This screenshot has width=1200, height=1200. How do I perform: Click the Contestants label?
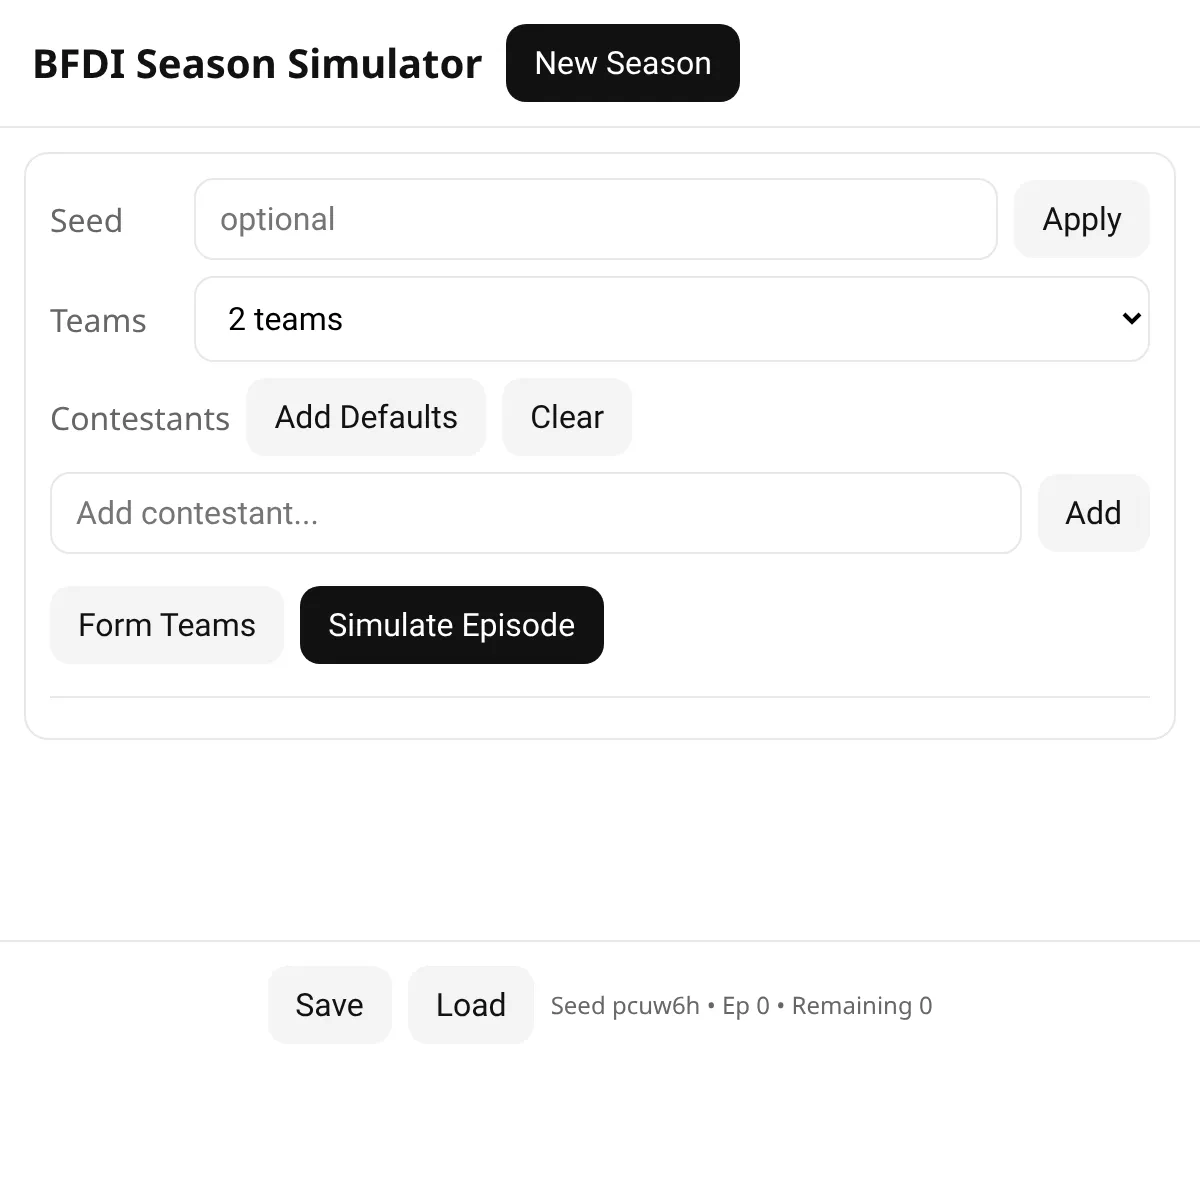[140, 419]
